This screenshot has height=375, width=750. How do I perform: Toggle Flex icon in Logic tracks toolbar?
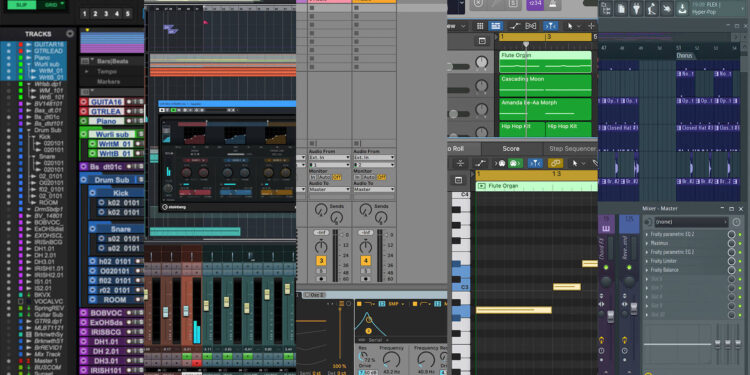click(530, 26)
